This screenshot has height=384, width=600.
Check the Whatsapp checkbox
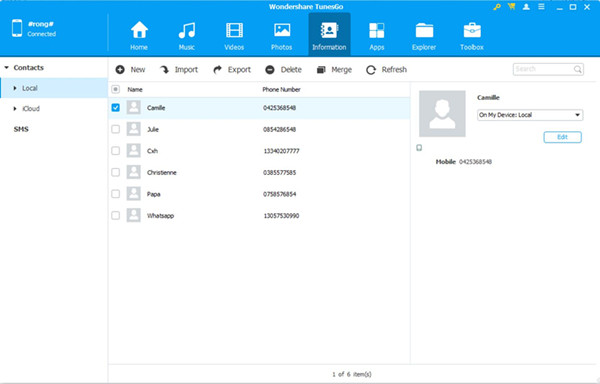(x=115, y=215)
